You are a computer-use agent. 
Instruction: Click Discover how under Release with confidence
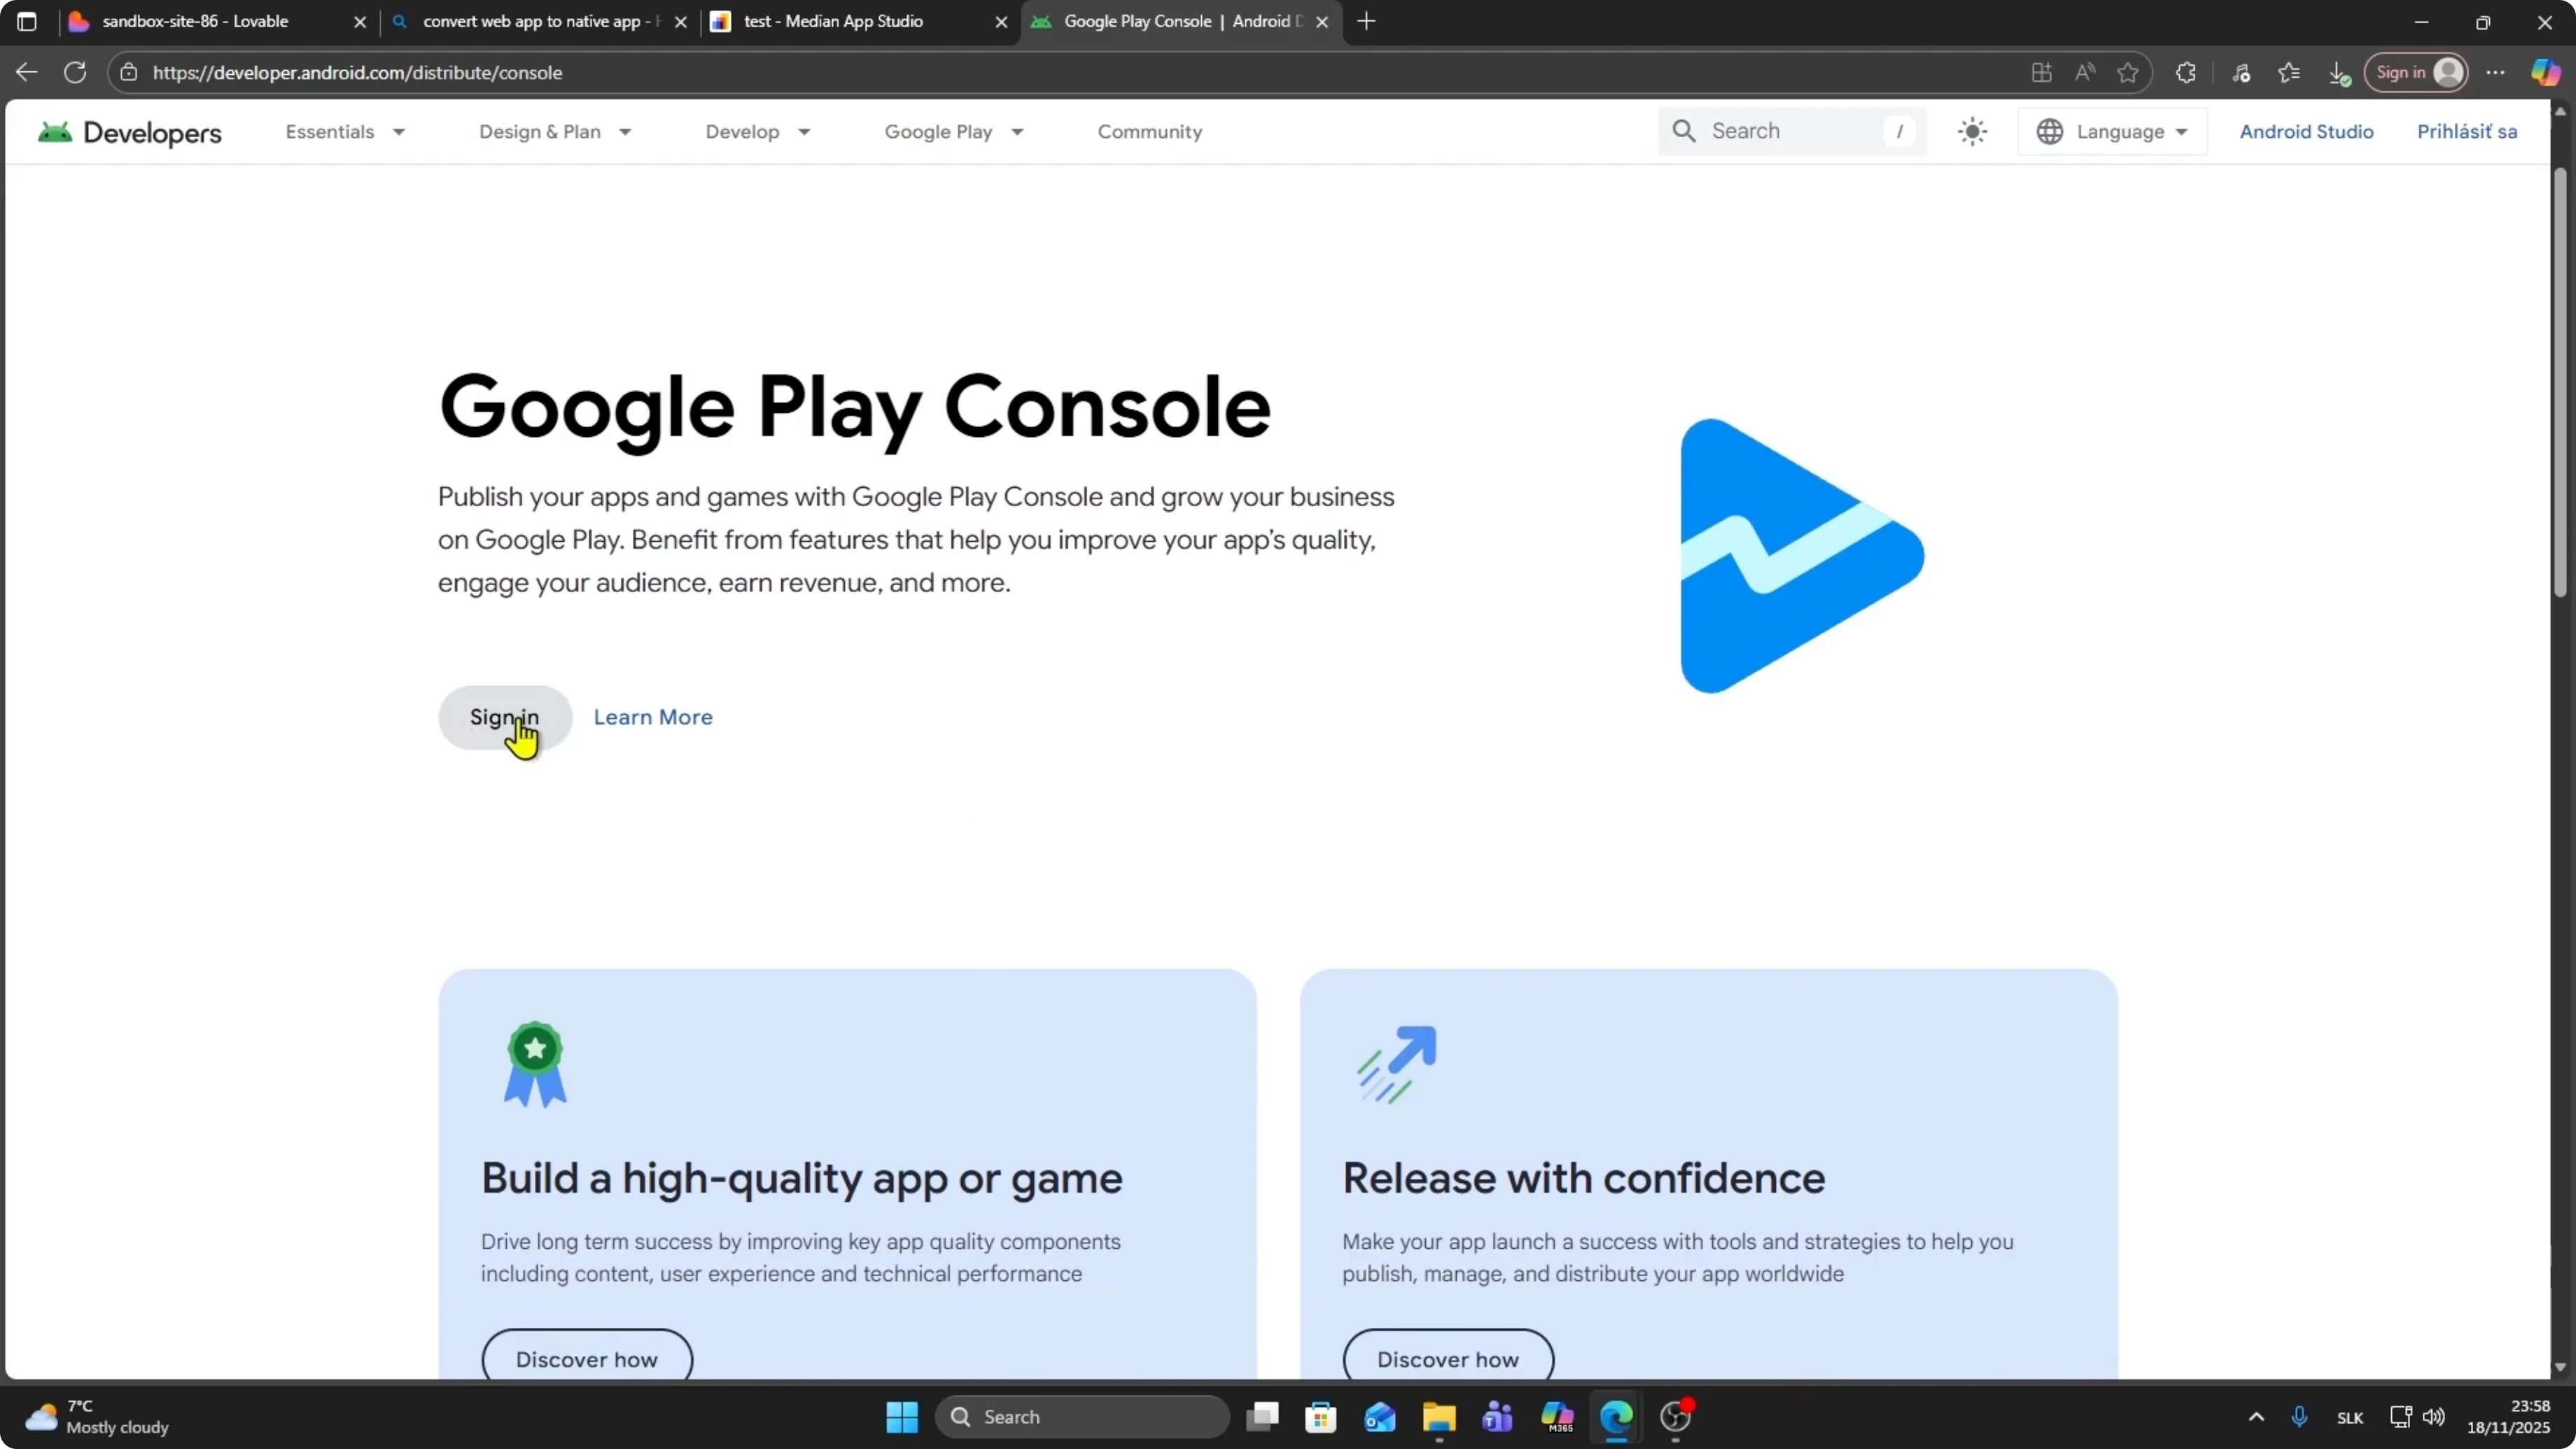[1448, 1358]
